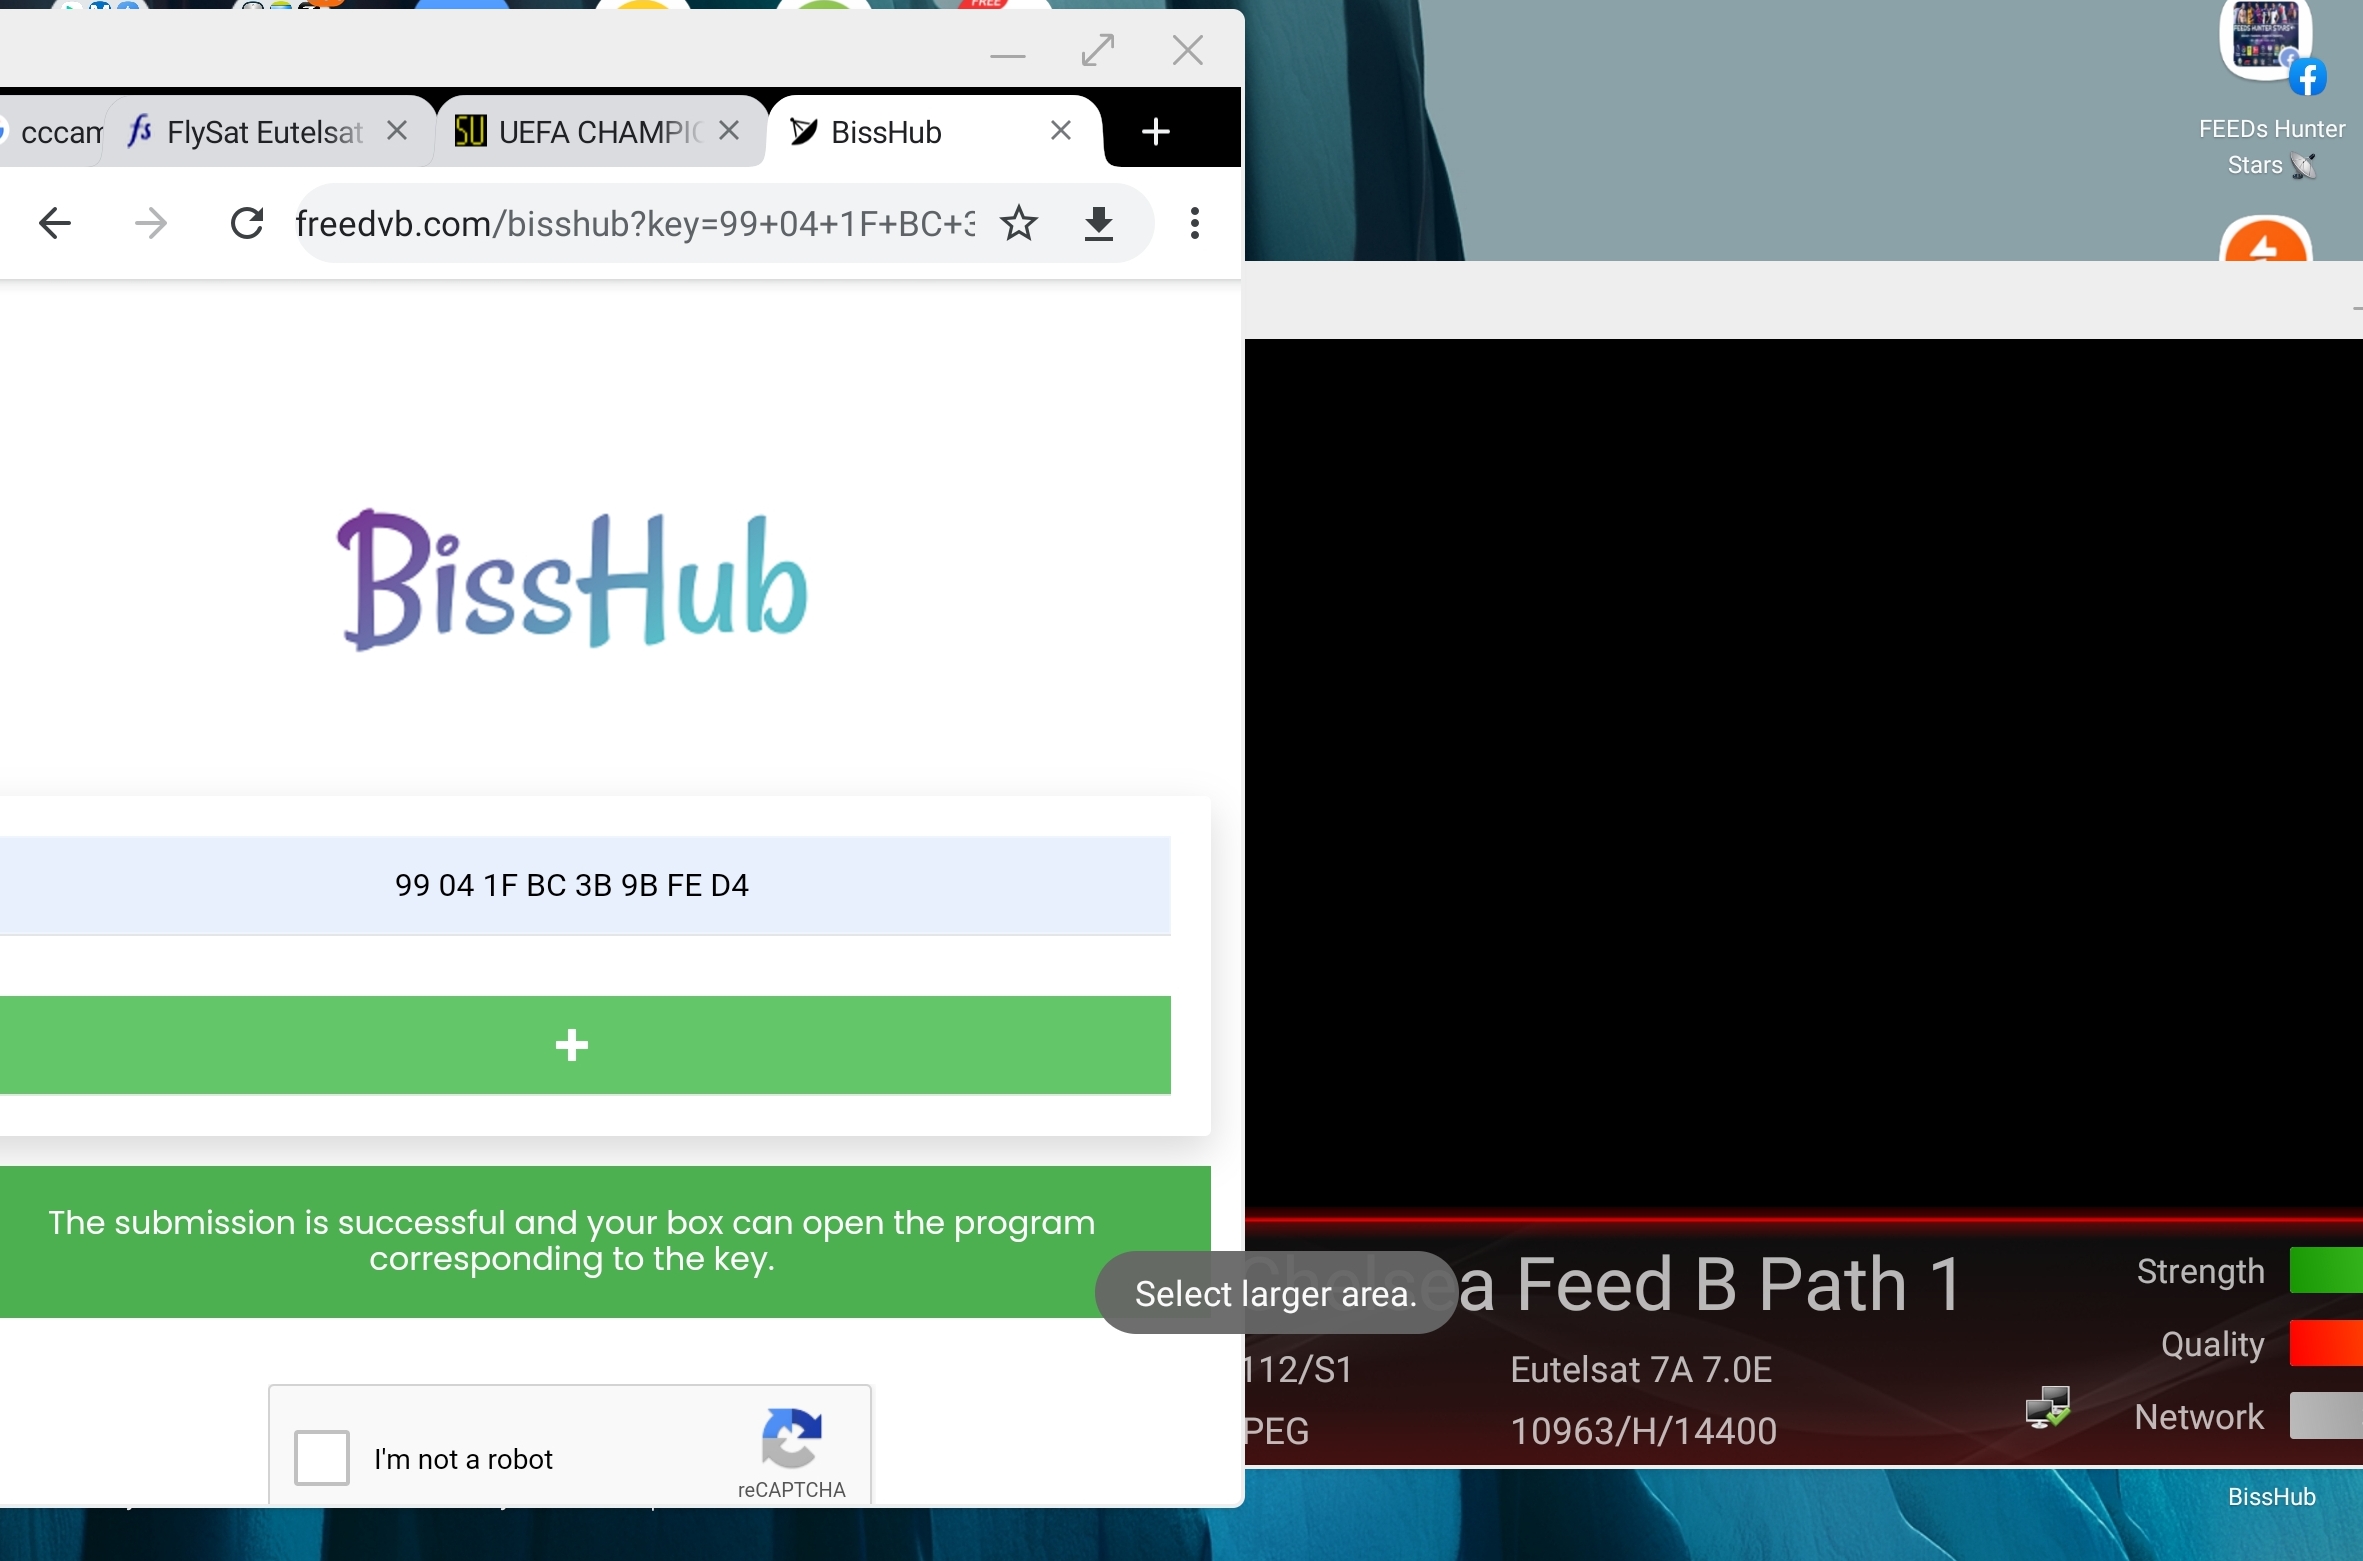Open downloads via the download arrow icon

click(1099, 223)
